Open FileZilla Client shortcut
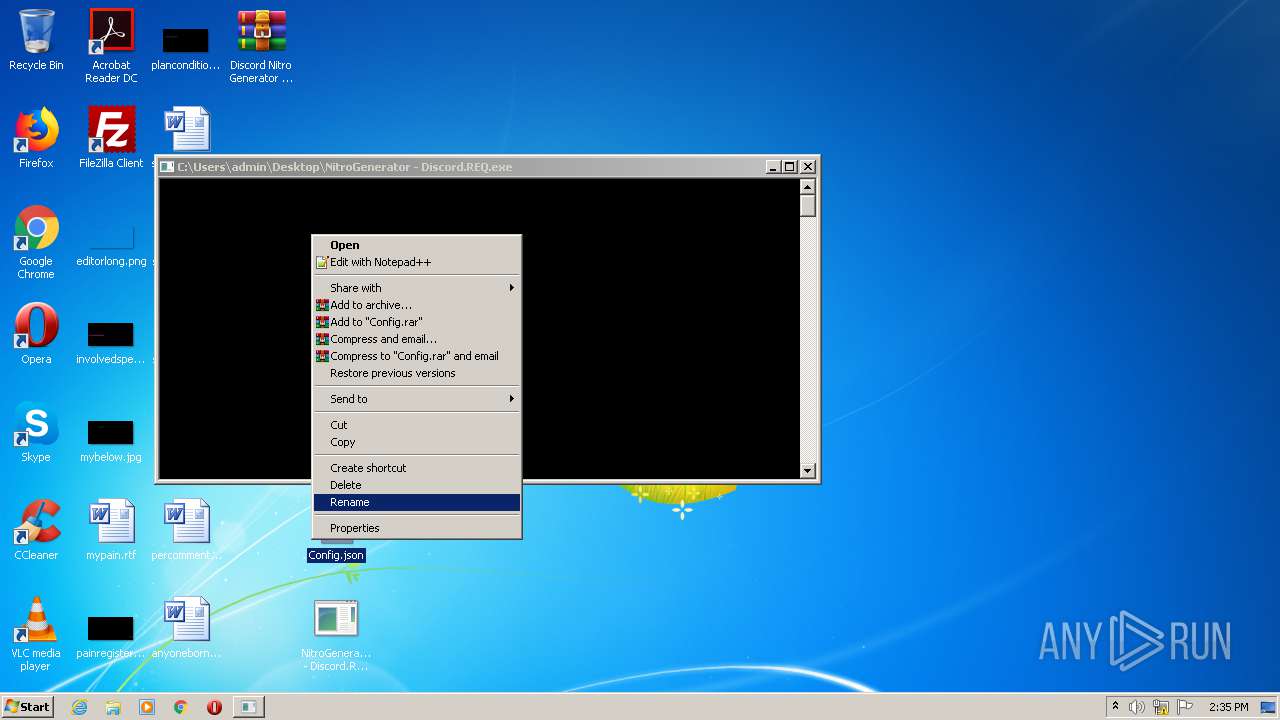 tap(111, 138)
